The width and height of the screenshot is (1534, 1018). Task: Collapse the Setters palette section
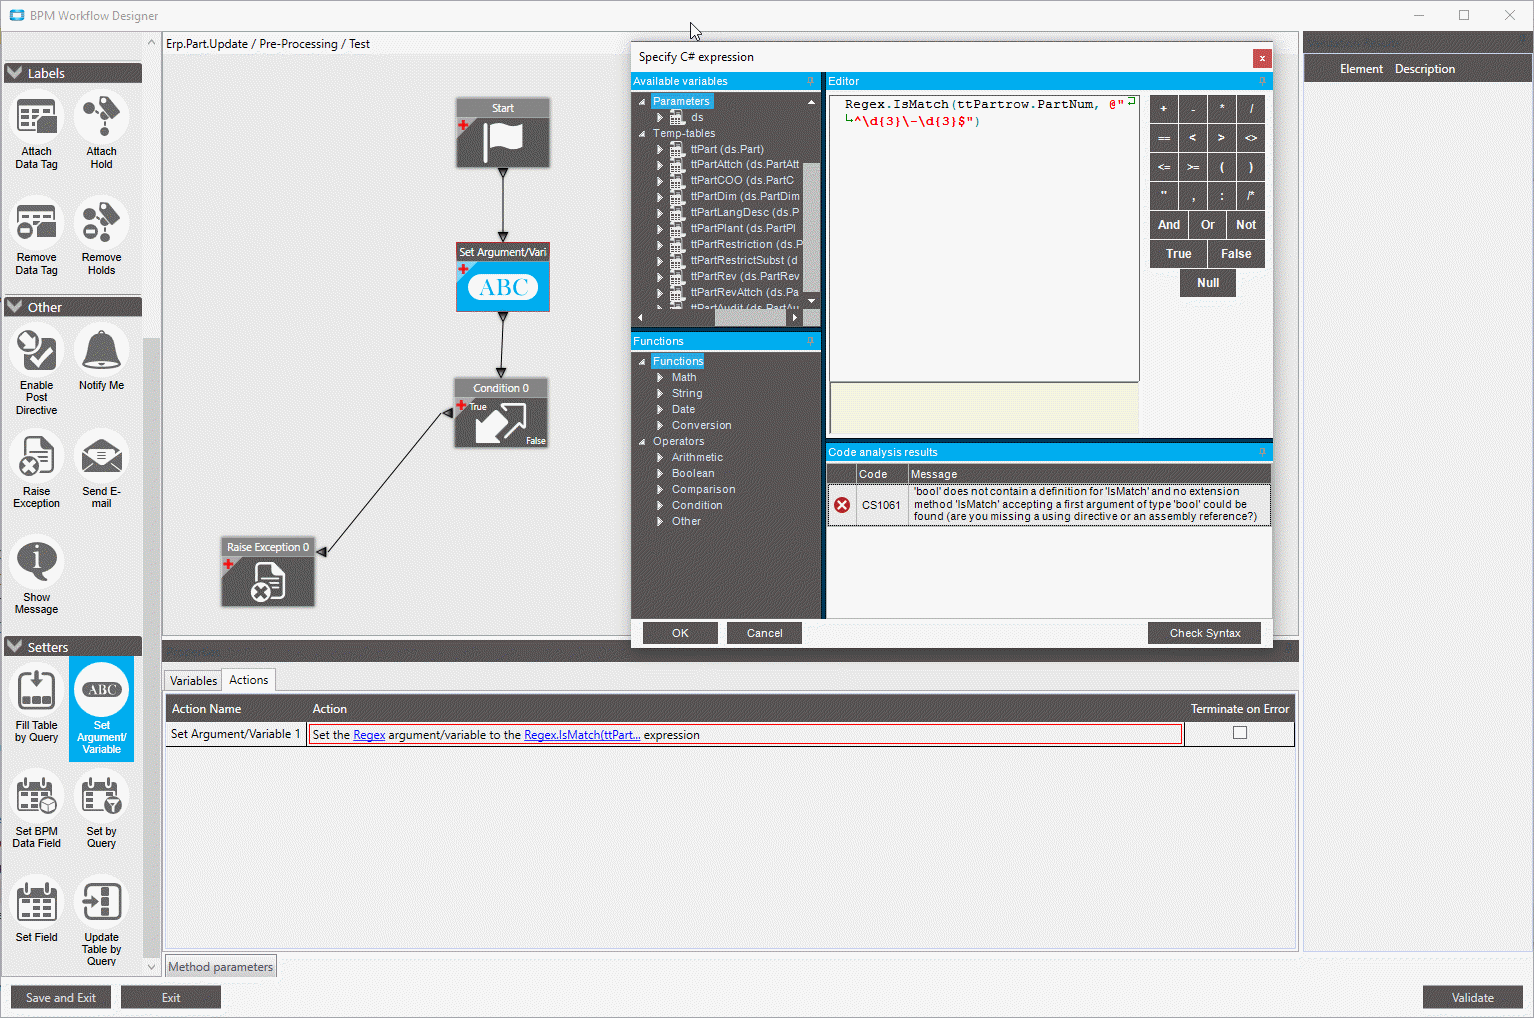pyautogui.click(x=14, y=647)
